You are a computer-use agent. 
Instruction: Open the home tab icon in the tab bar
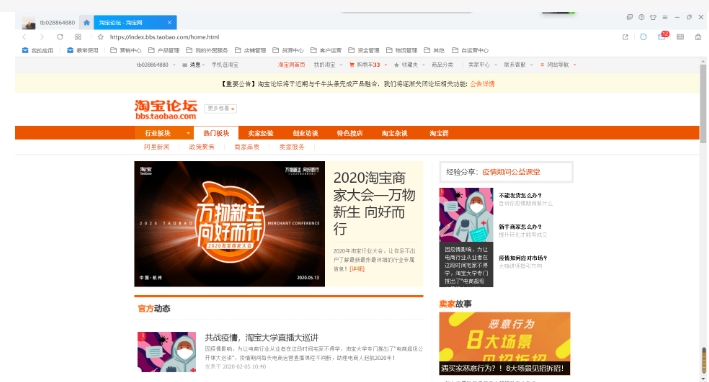click(x=86, y=22)
